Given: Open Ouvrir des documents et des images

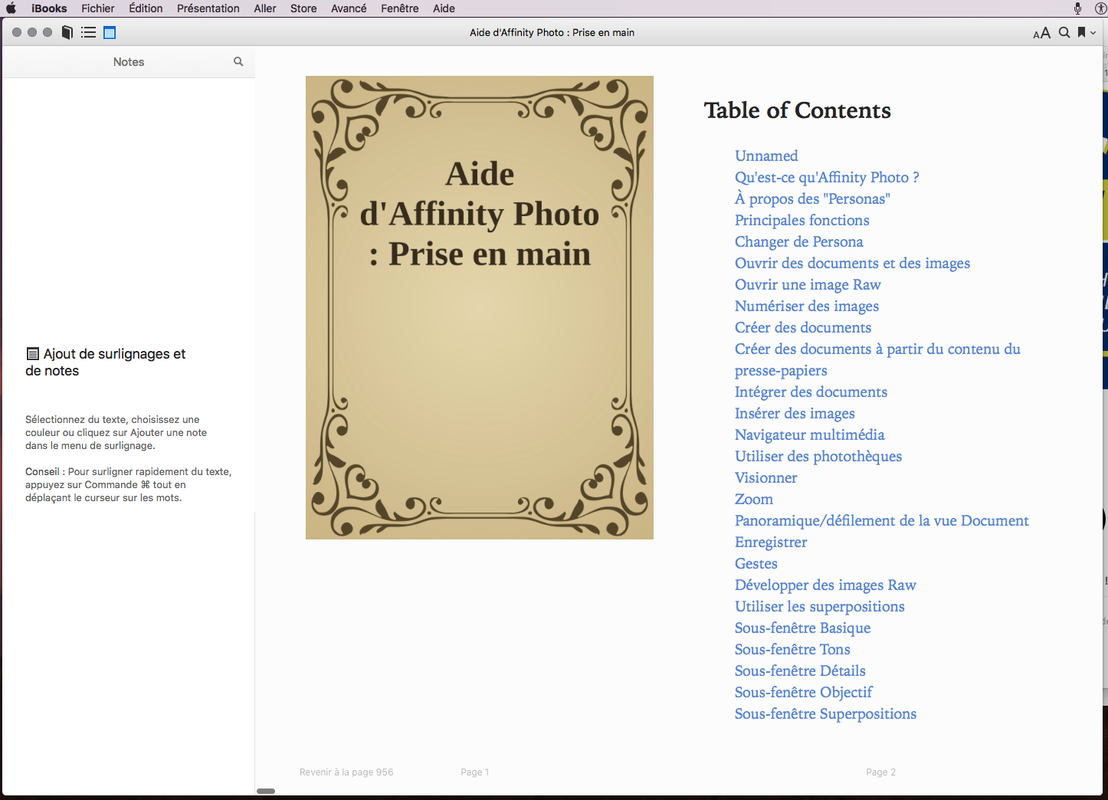Looking at the screenshot, I should 852,263.
